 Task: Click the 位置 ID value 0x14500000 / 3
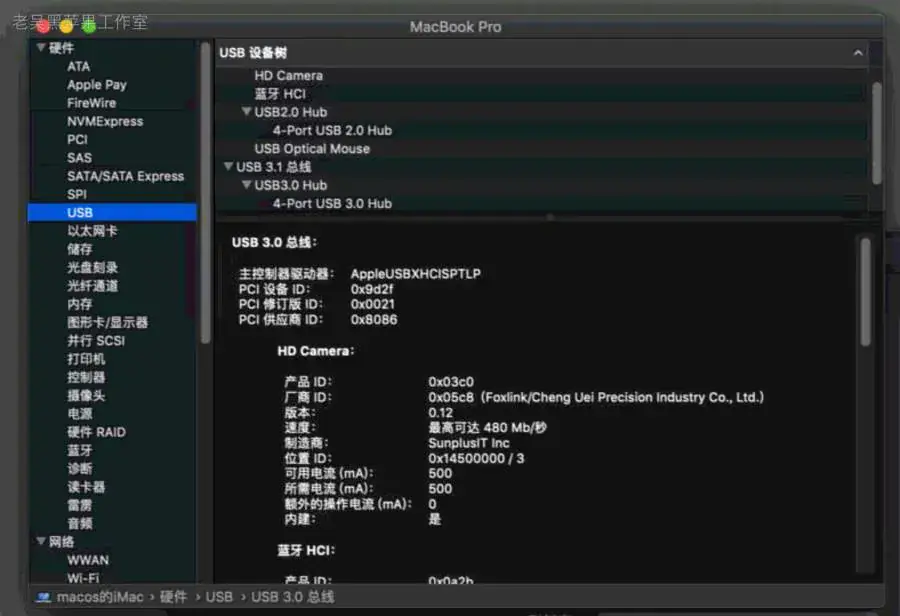pos(476,458)
